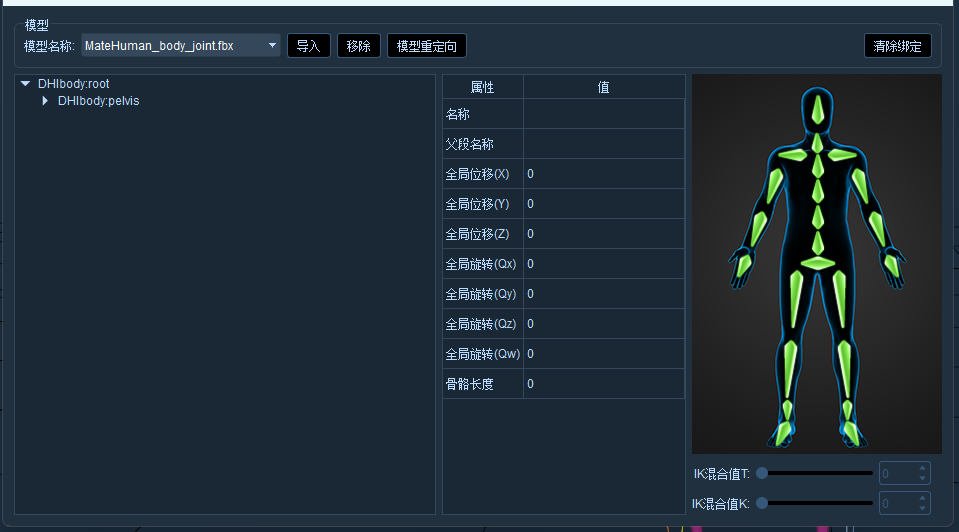Click the pelvis bone on the body diagram
The width and height of the screenshot is (959, 532).
(818, 264)
